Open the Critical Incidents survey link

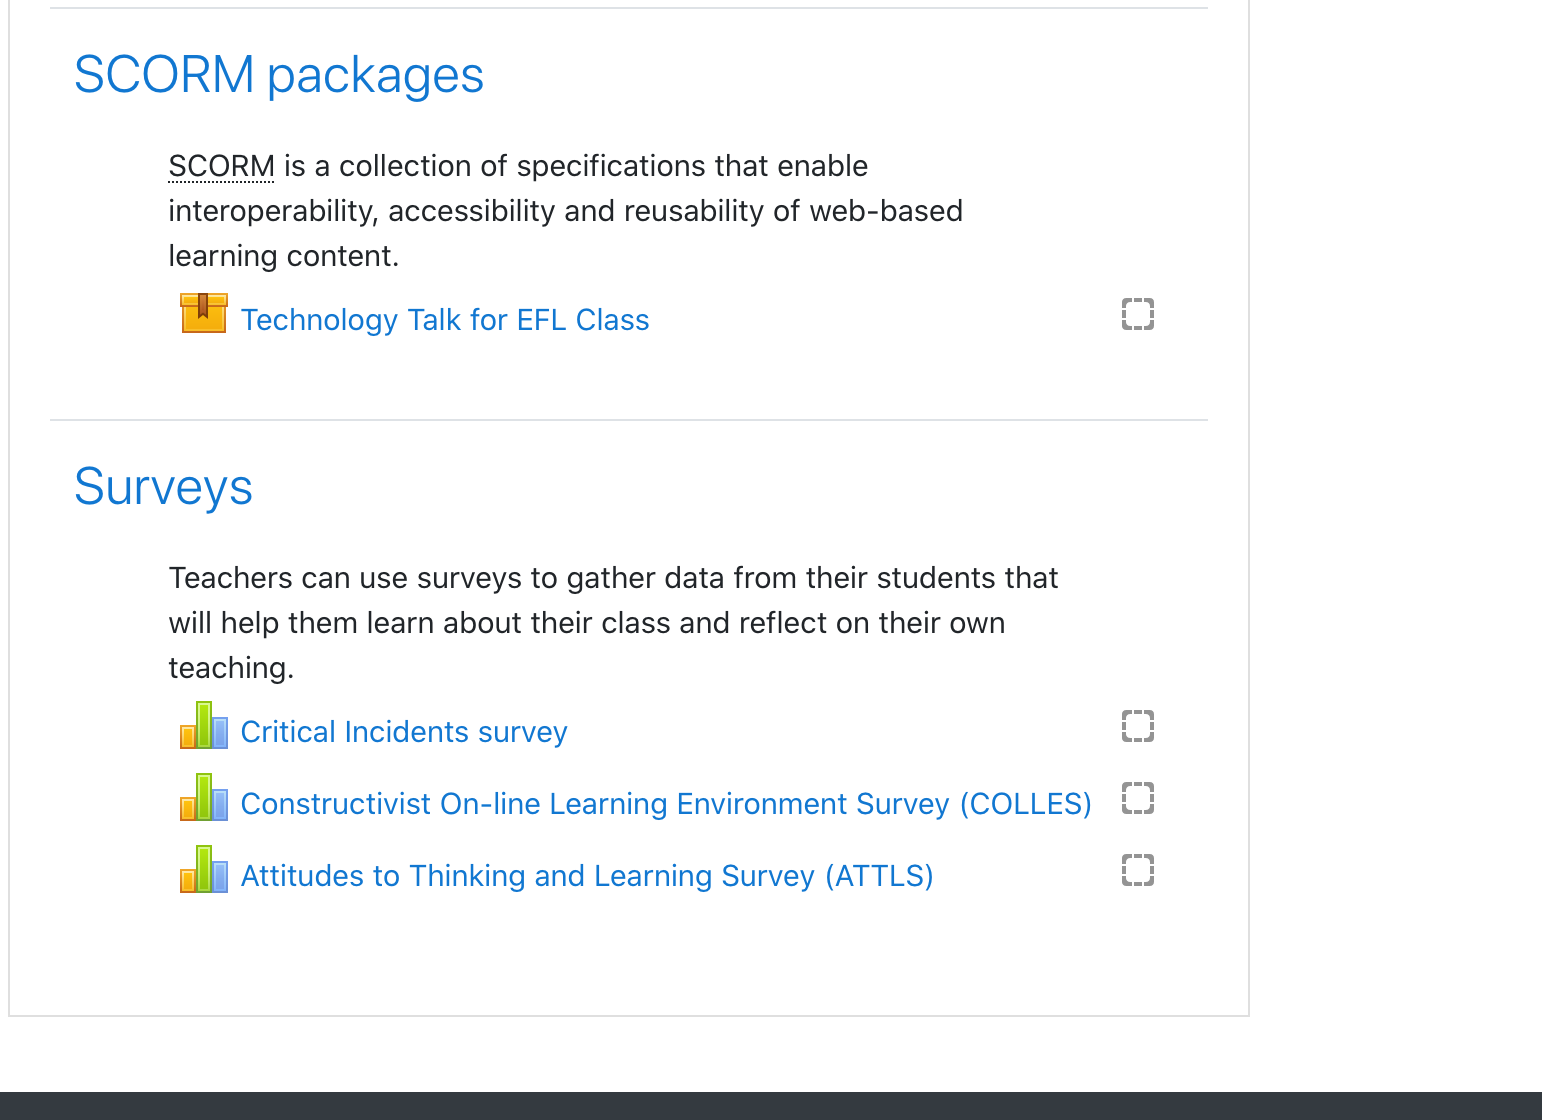pyautogui.click(x=404, y=732)
